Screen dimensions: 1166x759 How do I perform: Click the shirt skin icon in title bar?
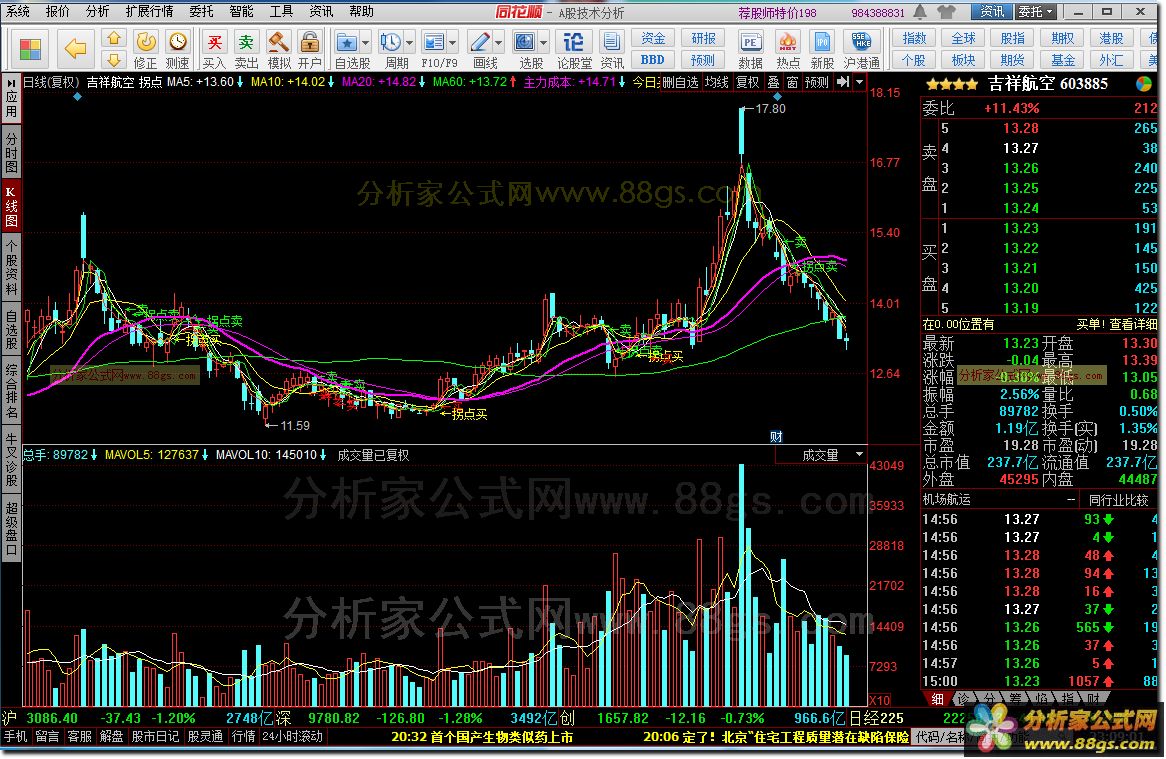tap(946, 12)
